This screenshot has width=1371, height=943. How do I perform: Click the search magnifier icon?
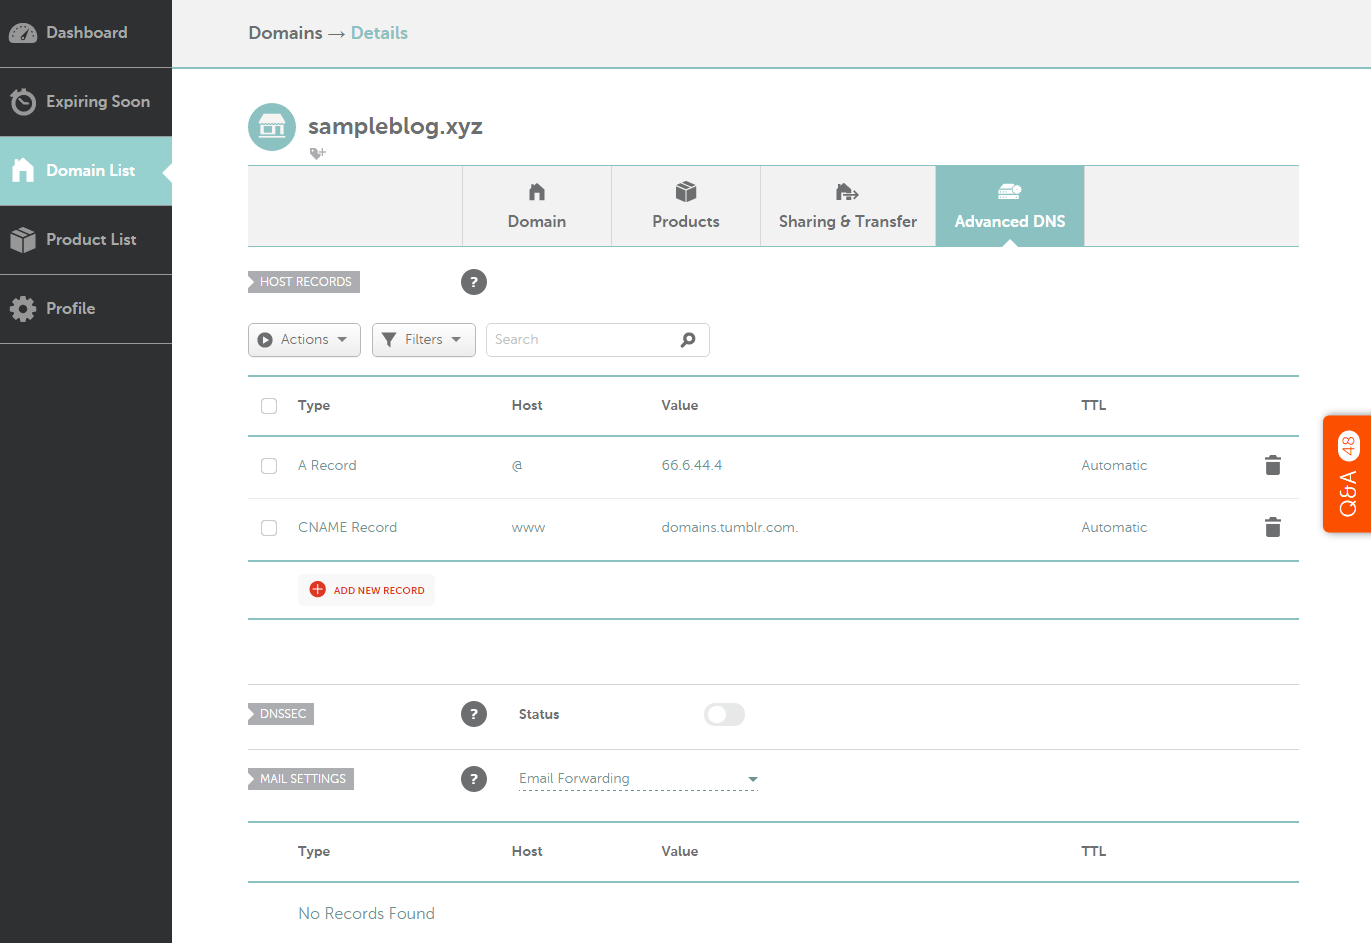pyautogui.click(x=688, y=340)
